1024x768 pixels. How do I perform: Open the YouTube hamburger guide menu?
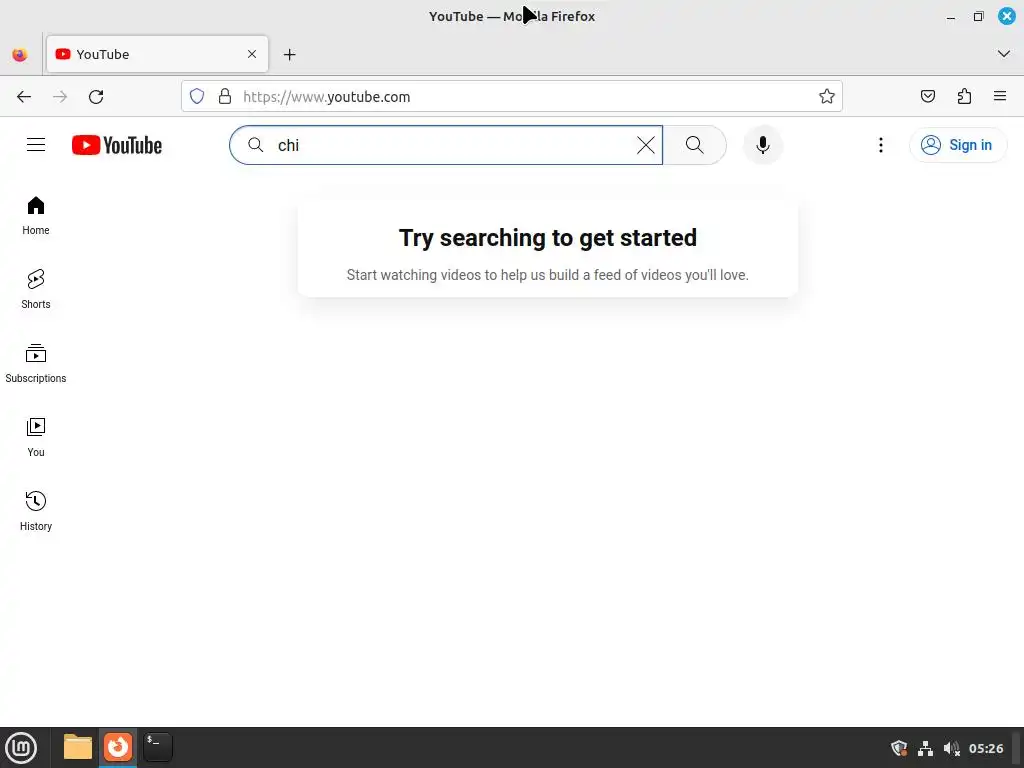(36, 145)
